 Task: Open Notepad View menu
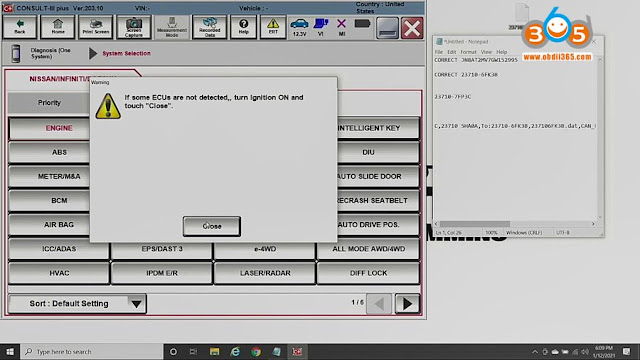[x=486, y=52]
